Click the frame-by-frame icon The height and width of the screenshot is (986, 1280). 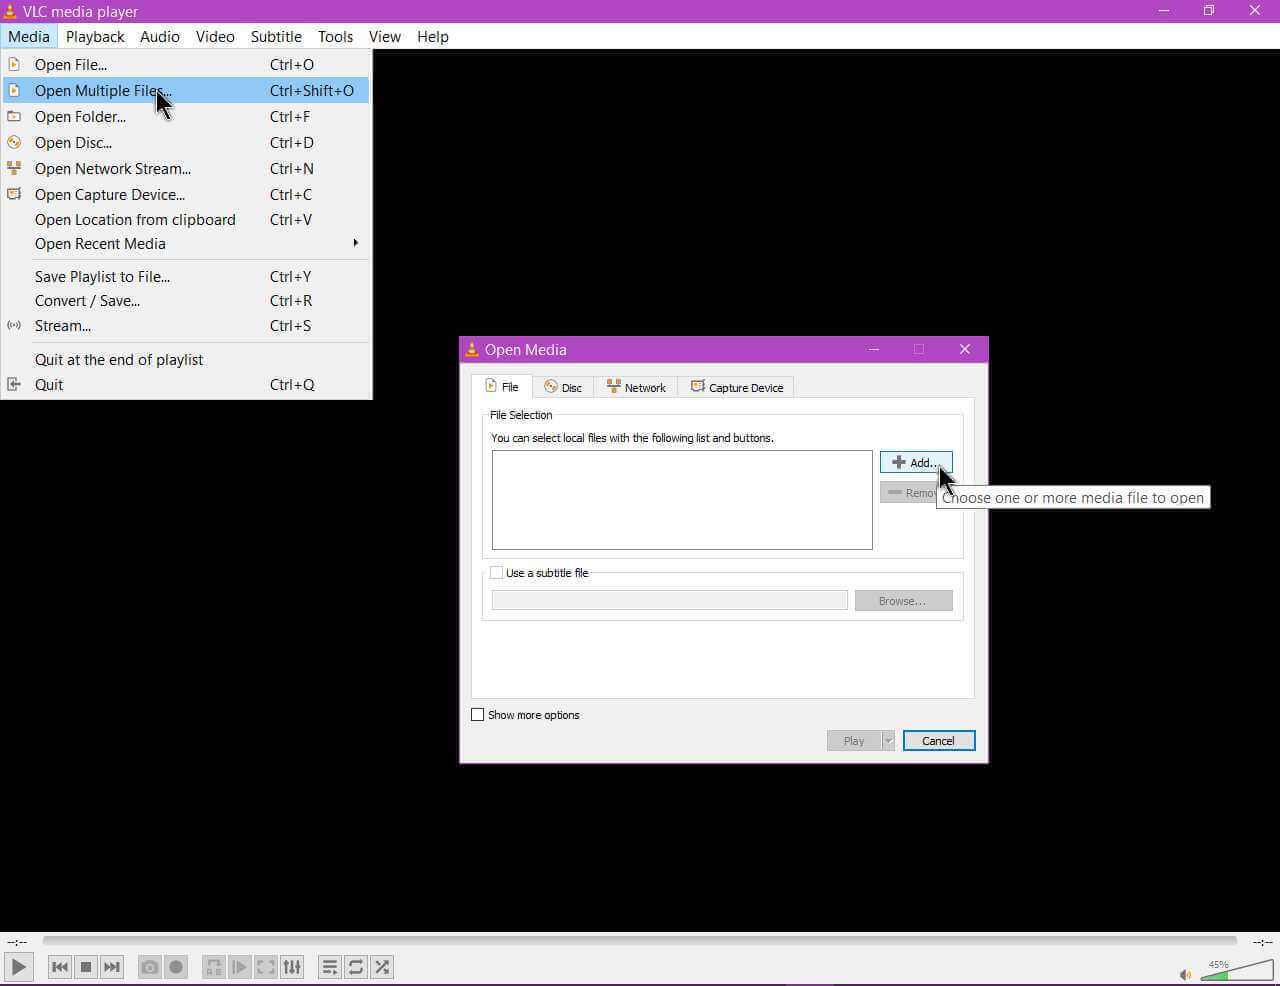(239, 967)
